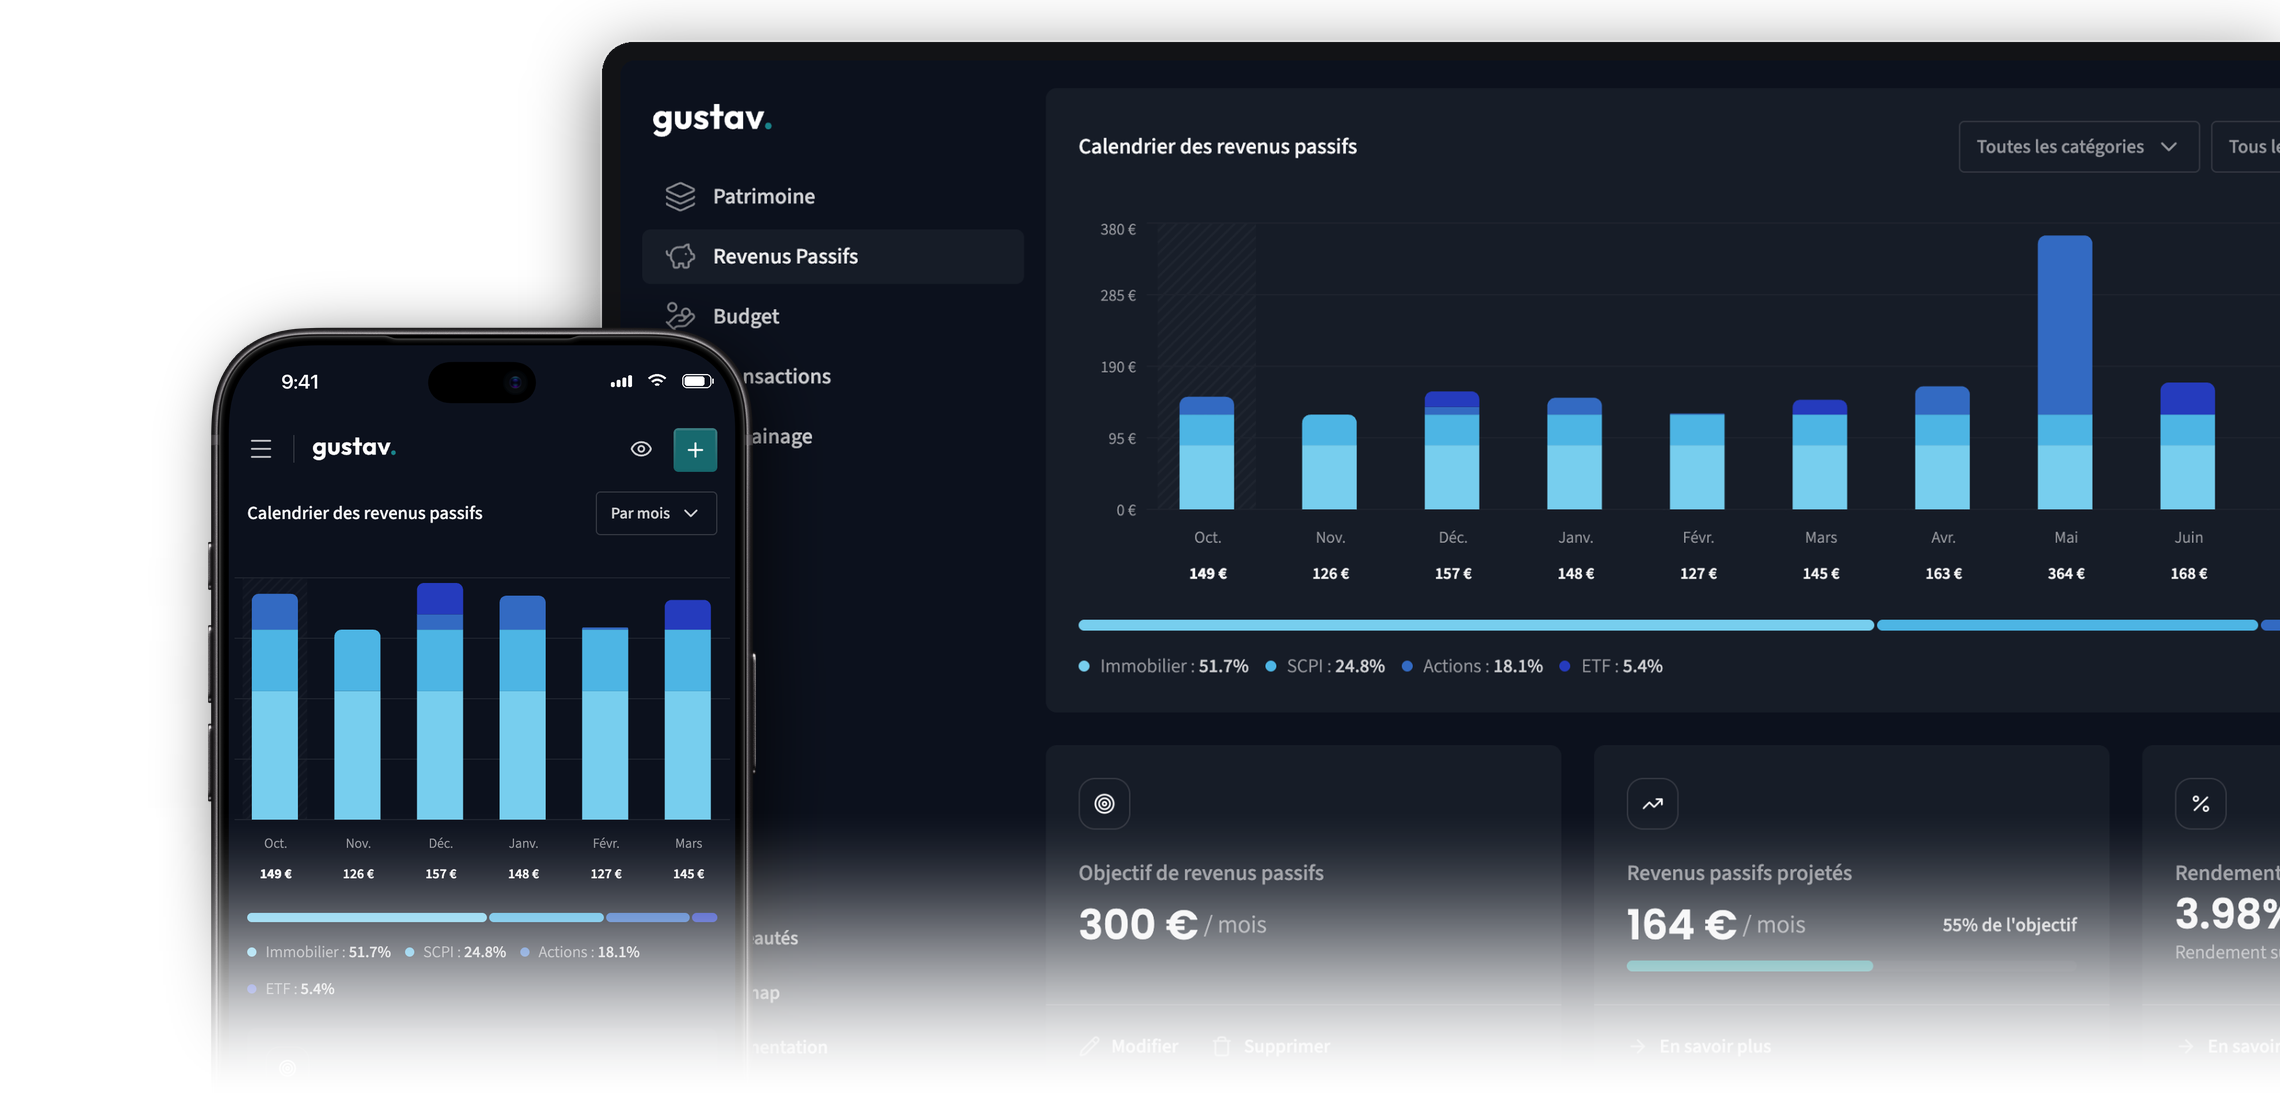Click the 55% de l'objectif label
The width and height of the screenshot is (2280, 1100).
tap(2009, 925)
